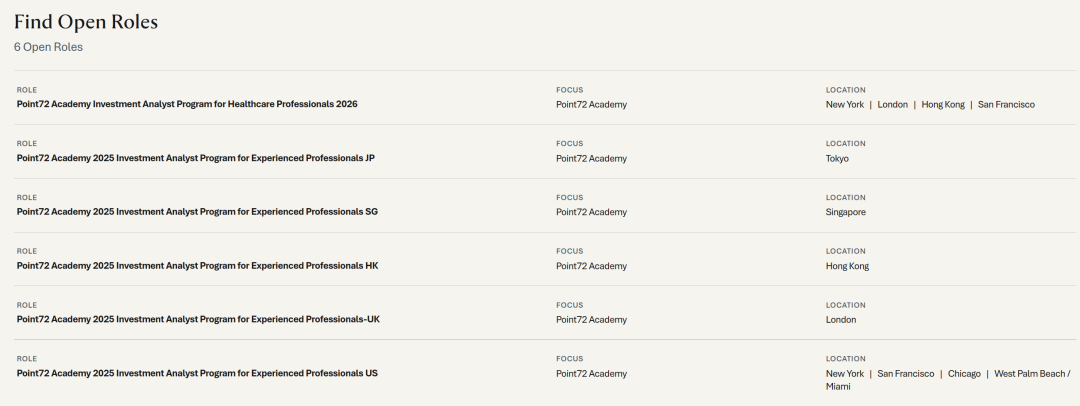The height and width of the screenshot is (406, 1080).
Task: Open the Healthcare Professionals 2026 program role
Action: click(x=187, y=104)
